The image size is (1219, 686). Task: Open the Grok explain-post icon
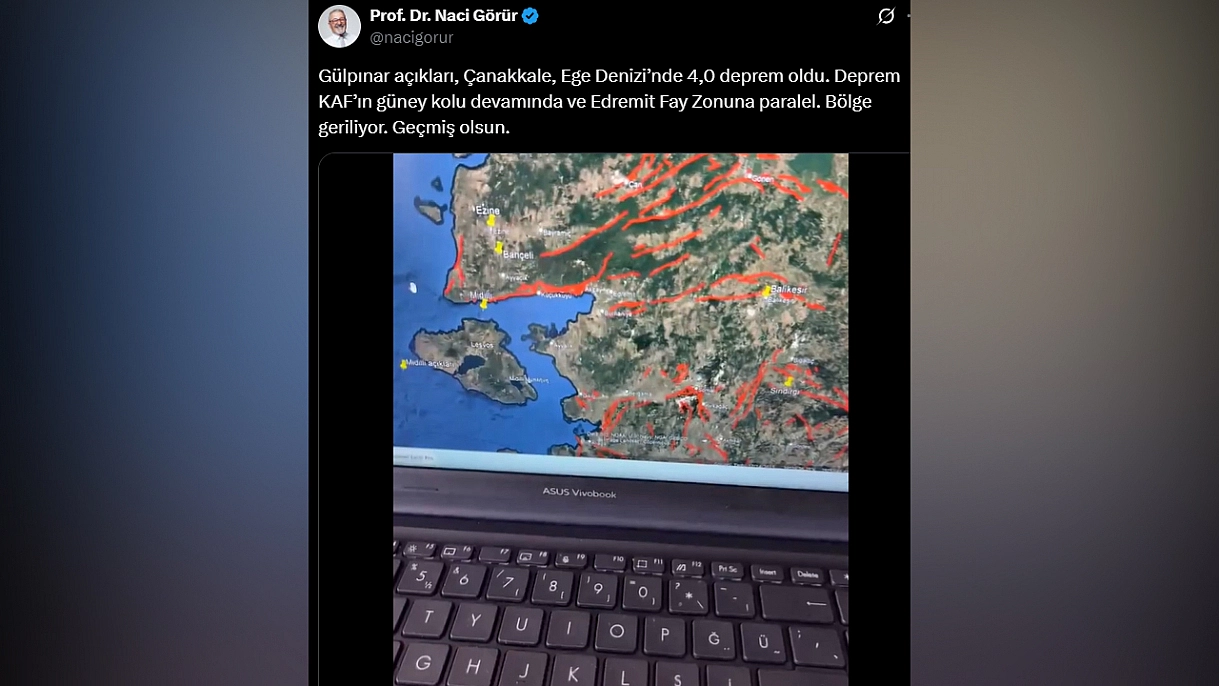[x=886, y=16]
